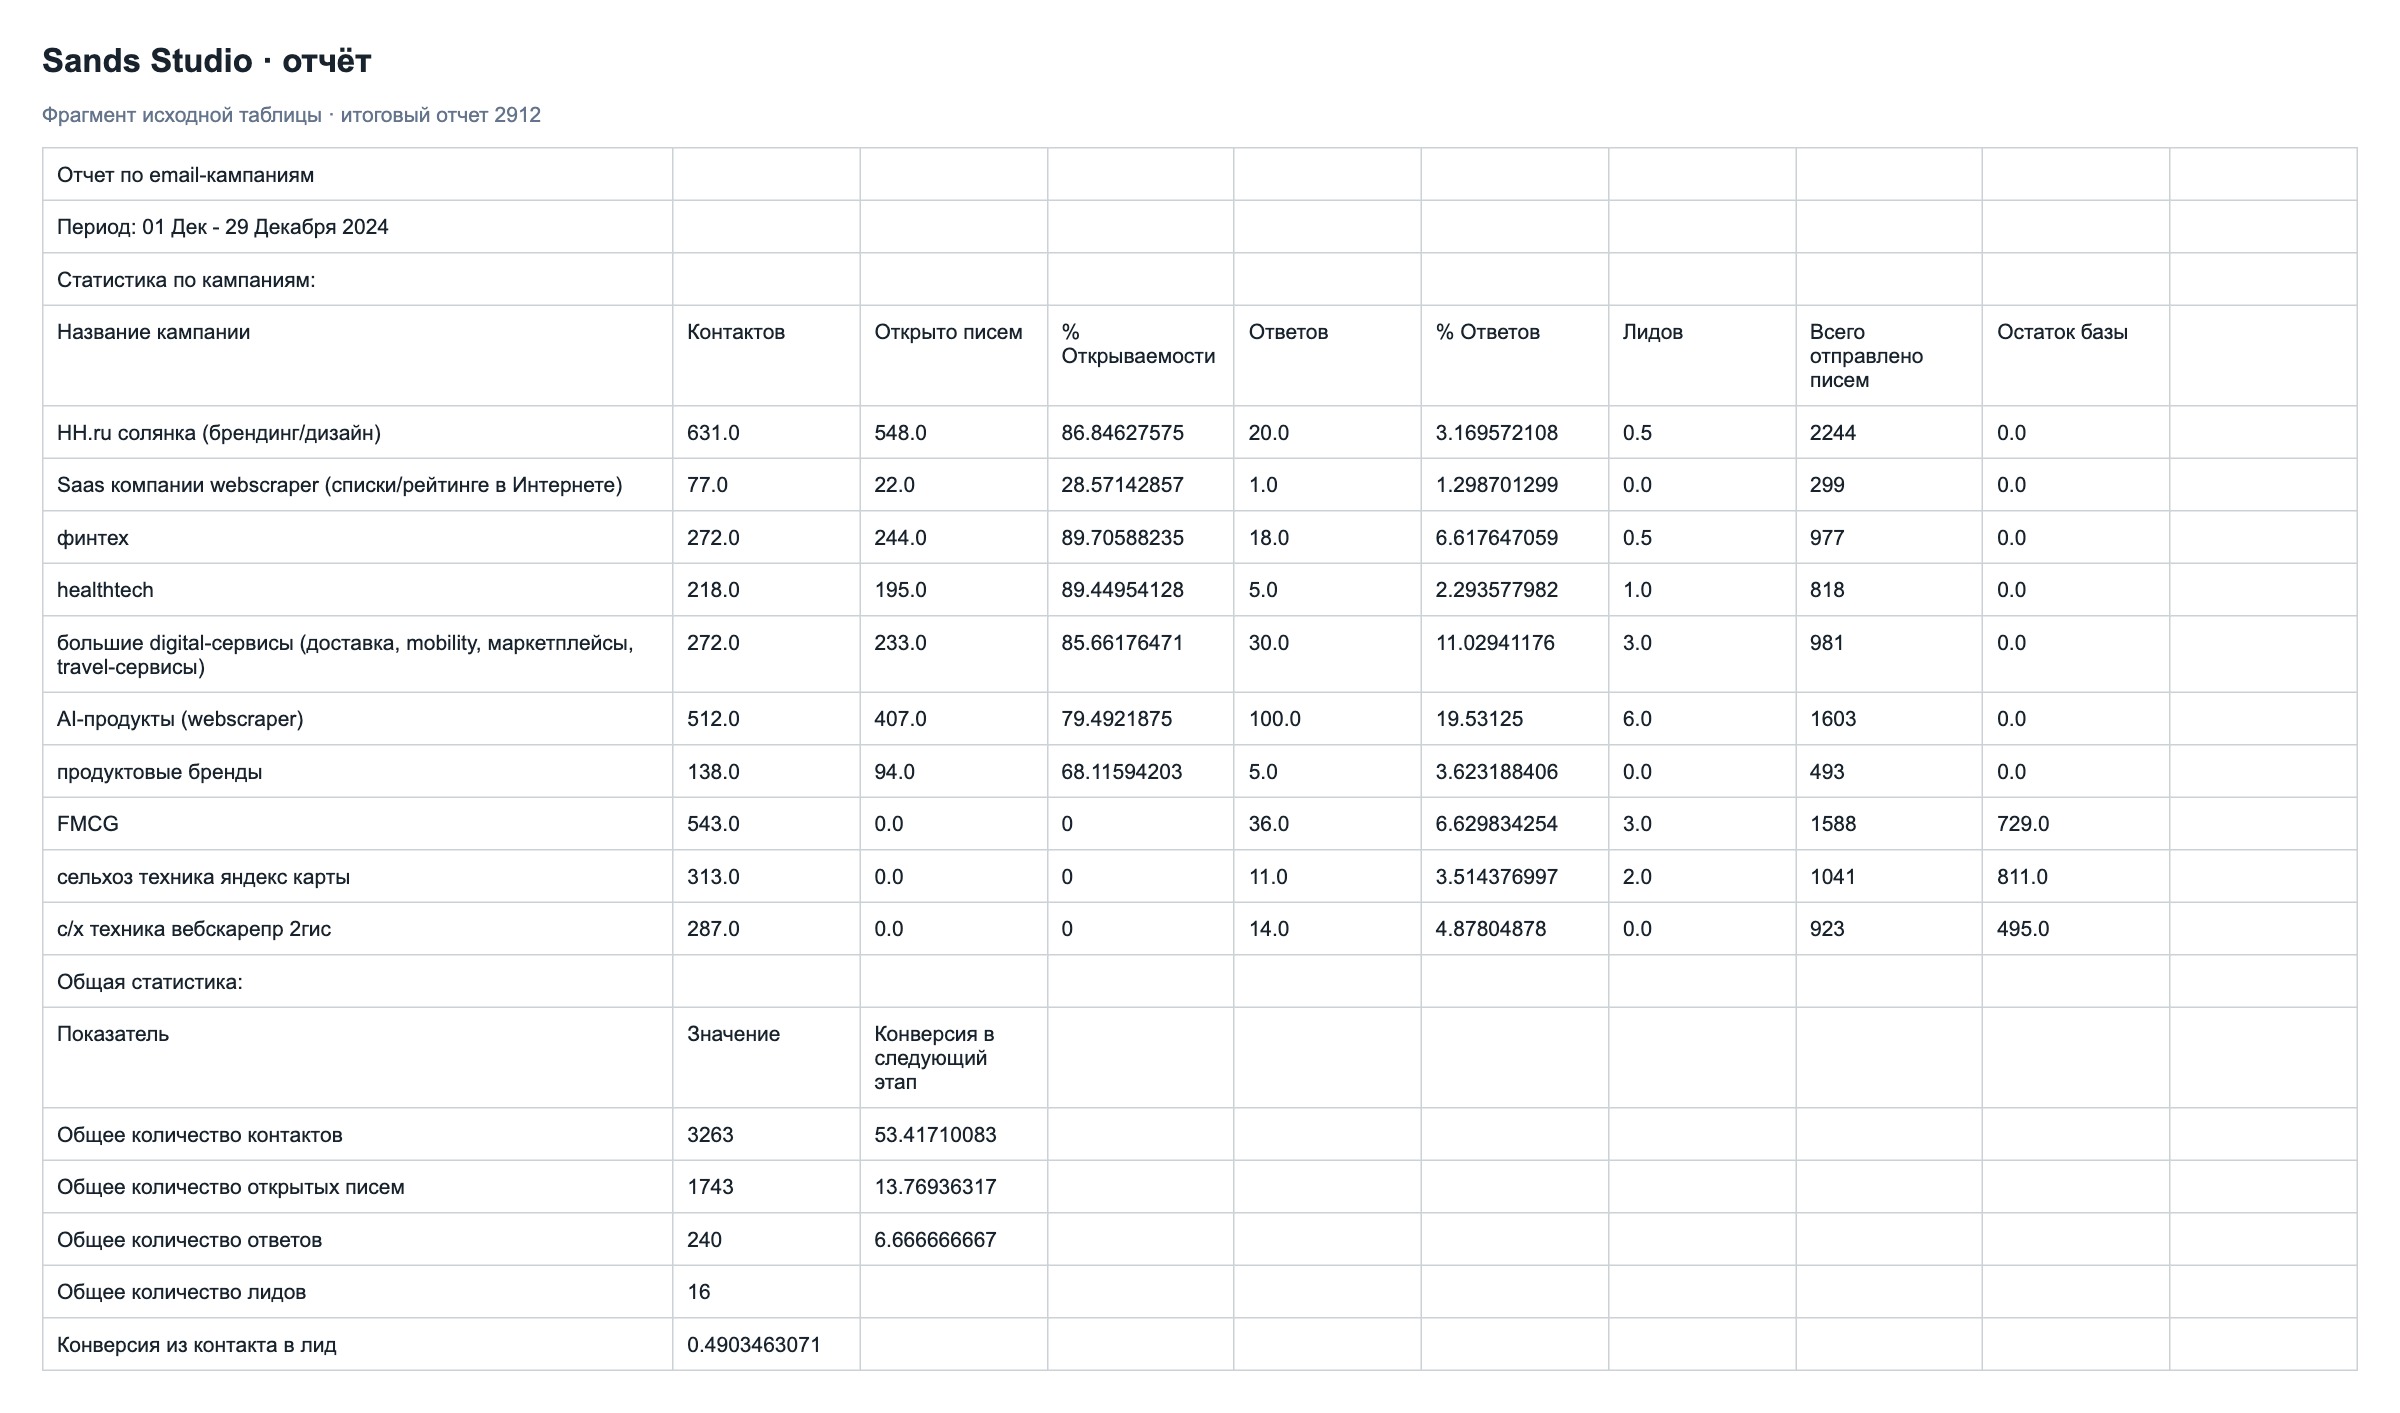Select the 'Saas компании webscraper' campaign row
Screen dimensions: 2400x1413
[x=1199, y=485]
